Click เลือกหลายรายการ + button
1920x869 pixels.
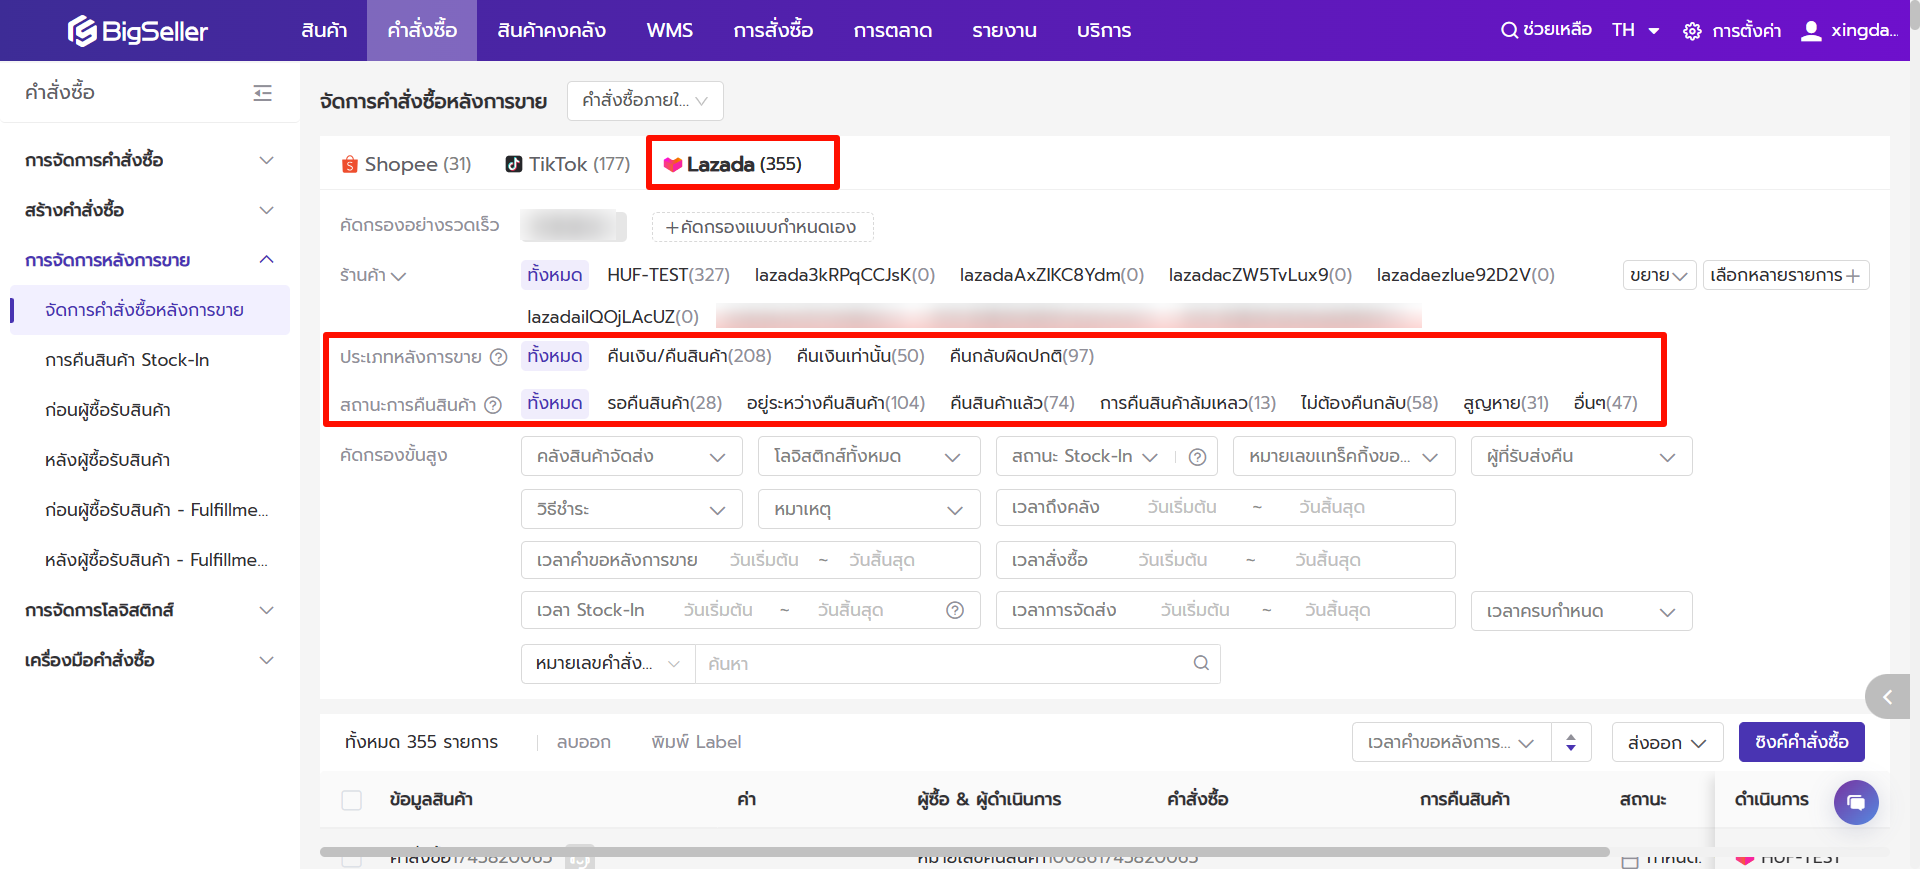click(1786, 275)
